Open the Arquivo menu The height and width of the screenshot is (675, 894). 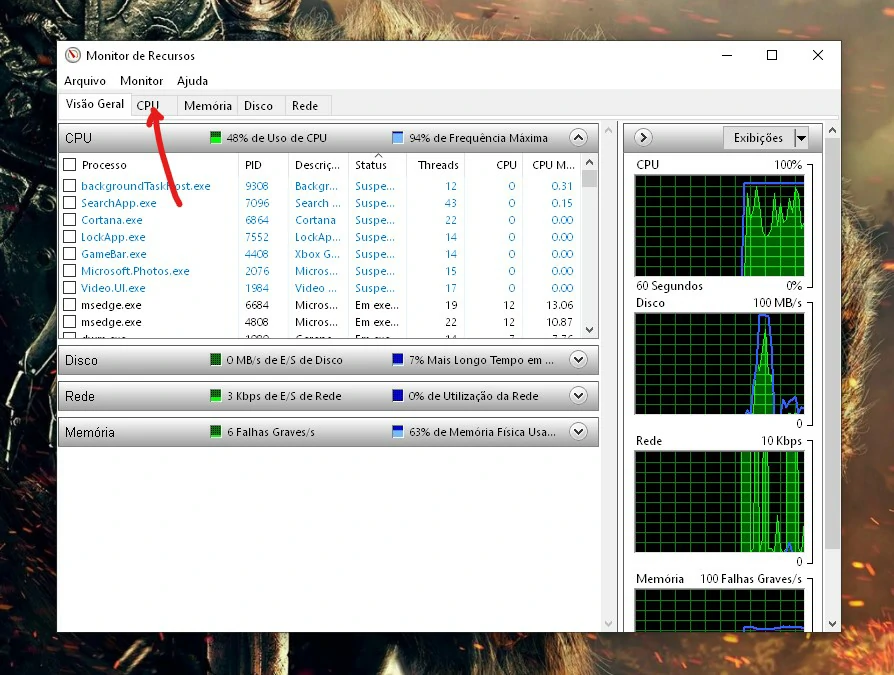pyautogui.click(x=85, y=81)
